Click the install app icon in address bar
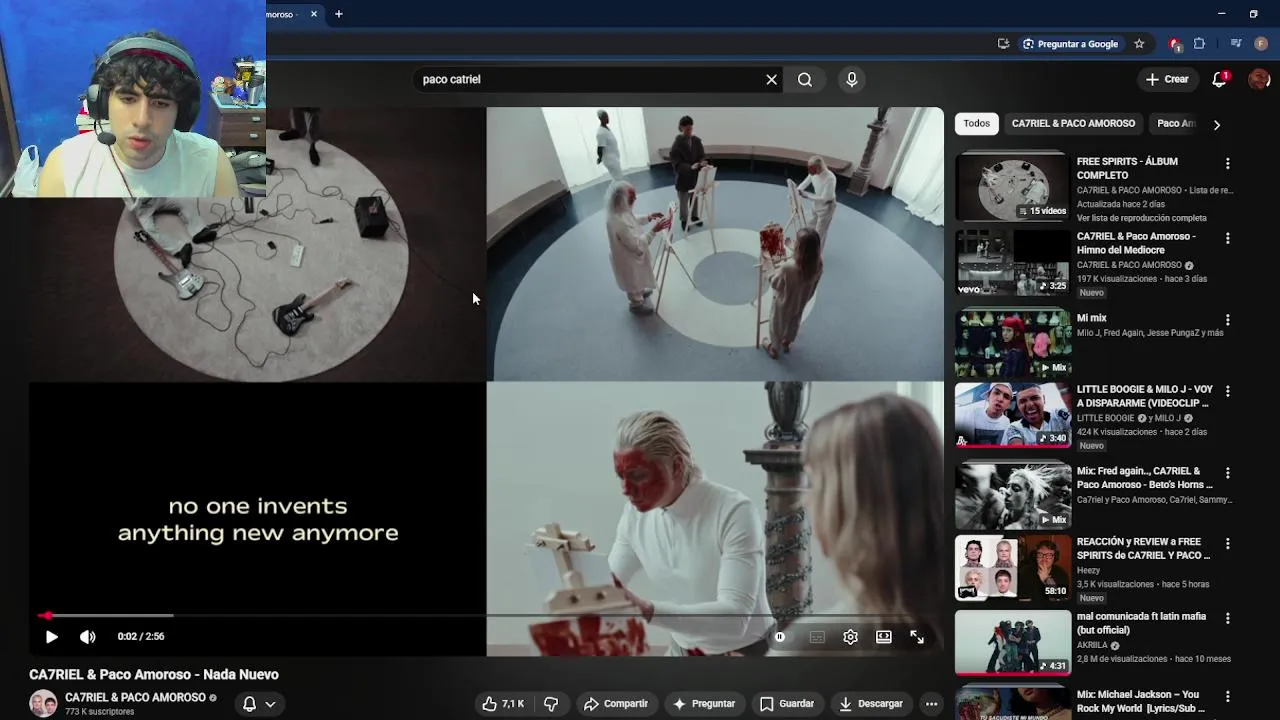This screenshot has height=720, width=1280. pos(1003,44)
